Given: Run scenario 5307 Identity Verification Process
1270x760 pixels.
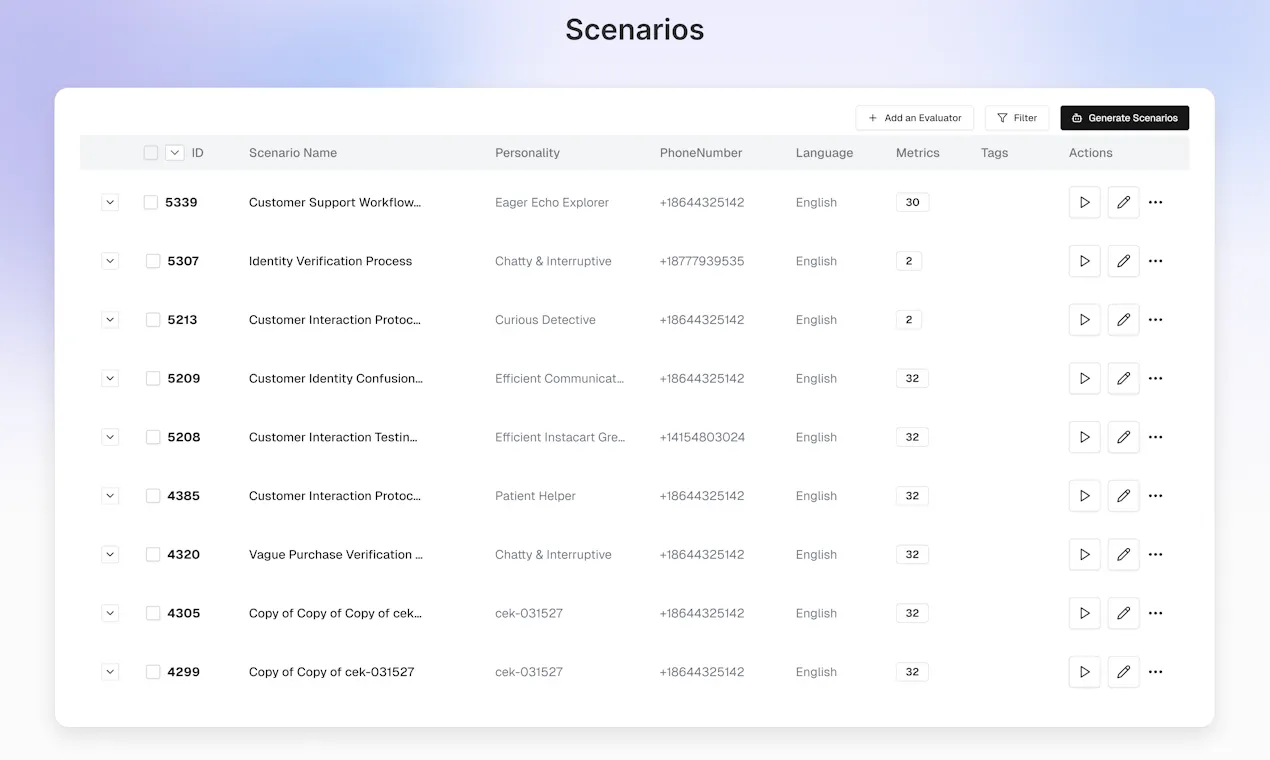Looking at the screenshot, I should point(1084,261).
